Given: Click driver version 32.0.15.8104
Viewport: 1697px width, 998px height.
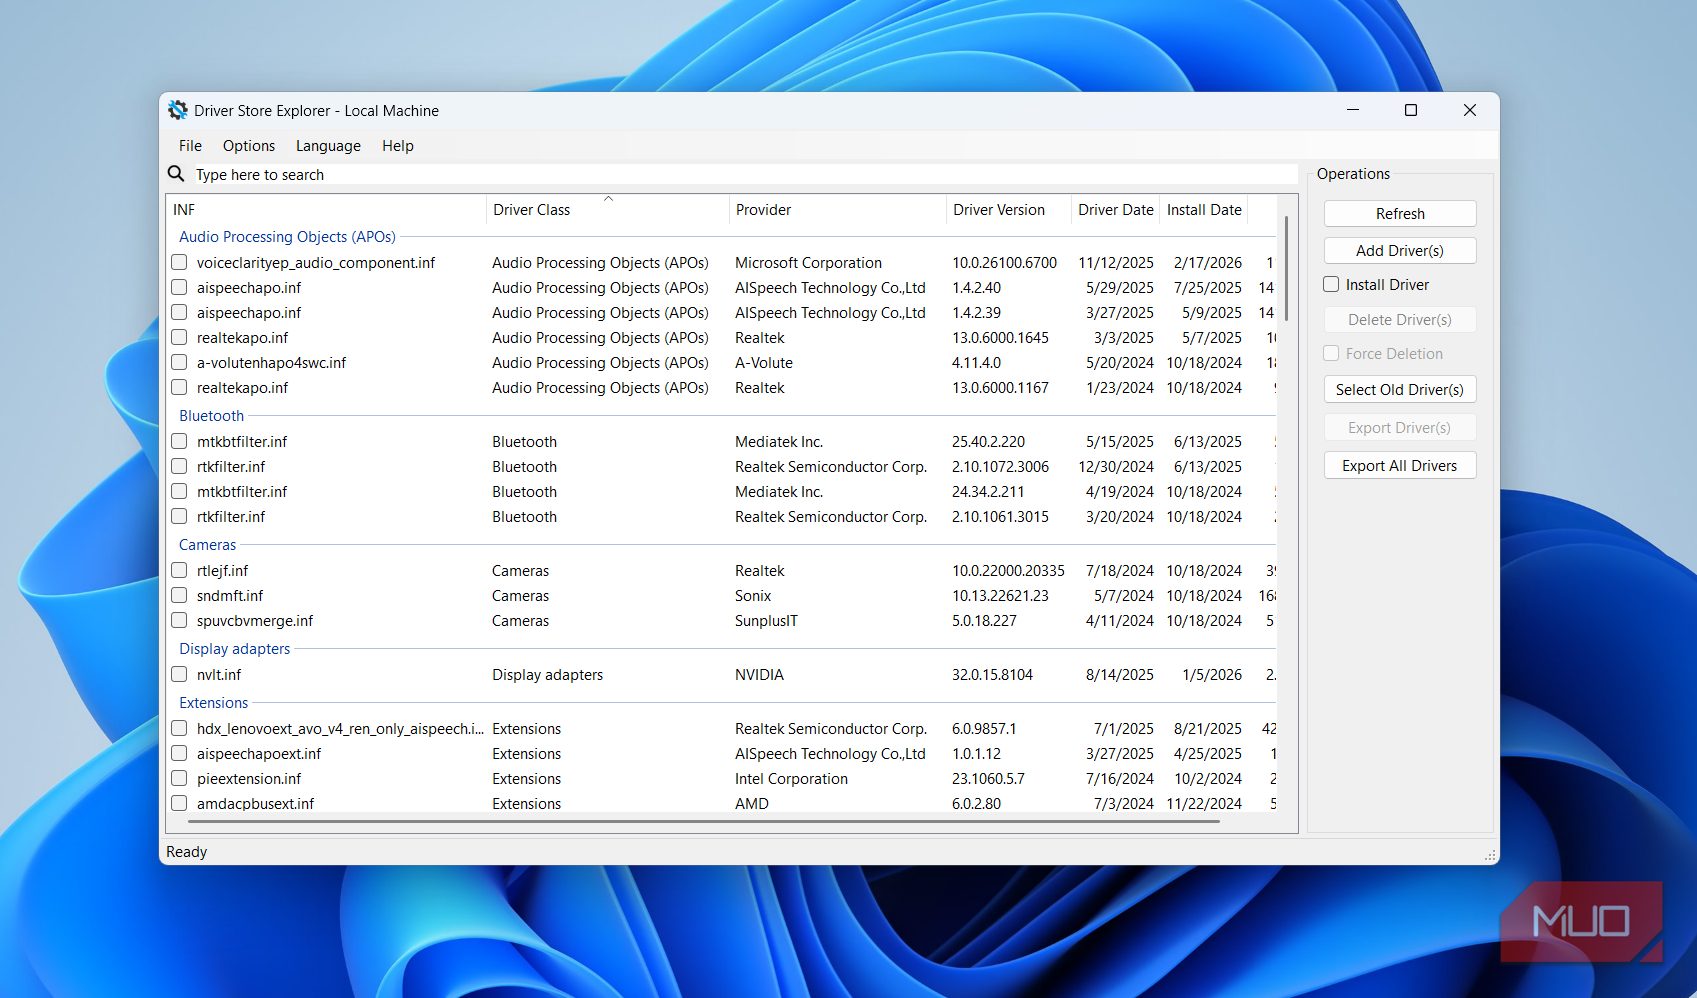Looking at the screenshot, I should pos(992,675).
